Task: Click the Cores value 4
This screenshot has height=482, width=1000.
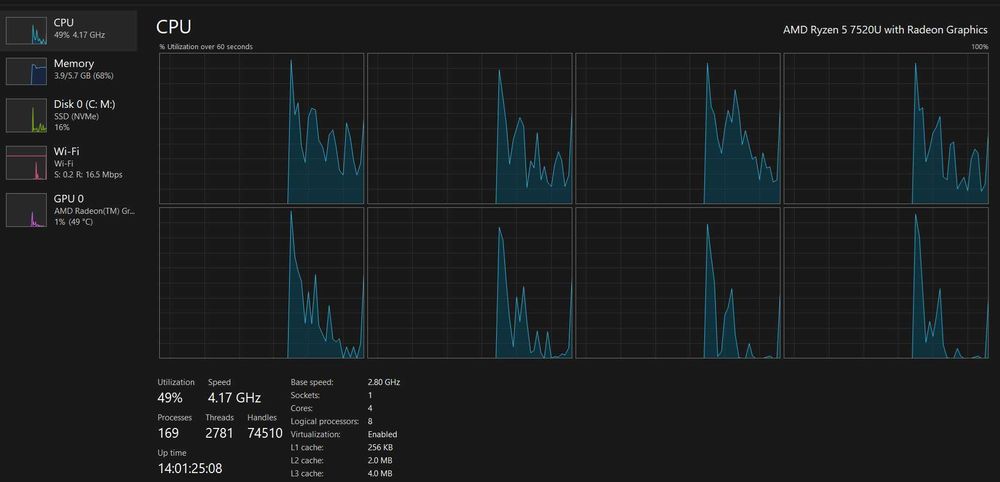Action: pos(370,408)
